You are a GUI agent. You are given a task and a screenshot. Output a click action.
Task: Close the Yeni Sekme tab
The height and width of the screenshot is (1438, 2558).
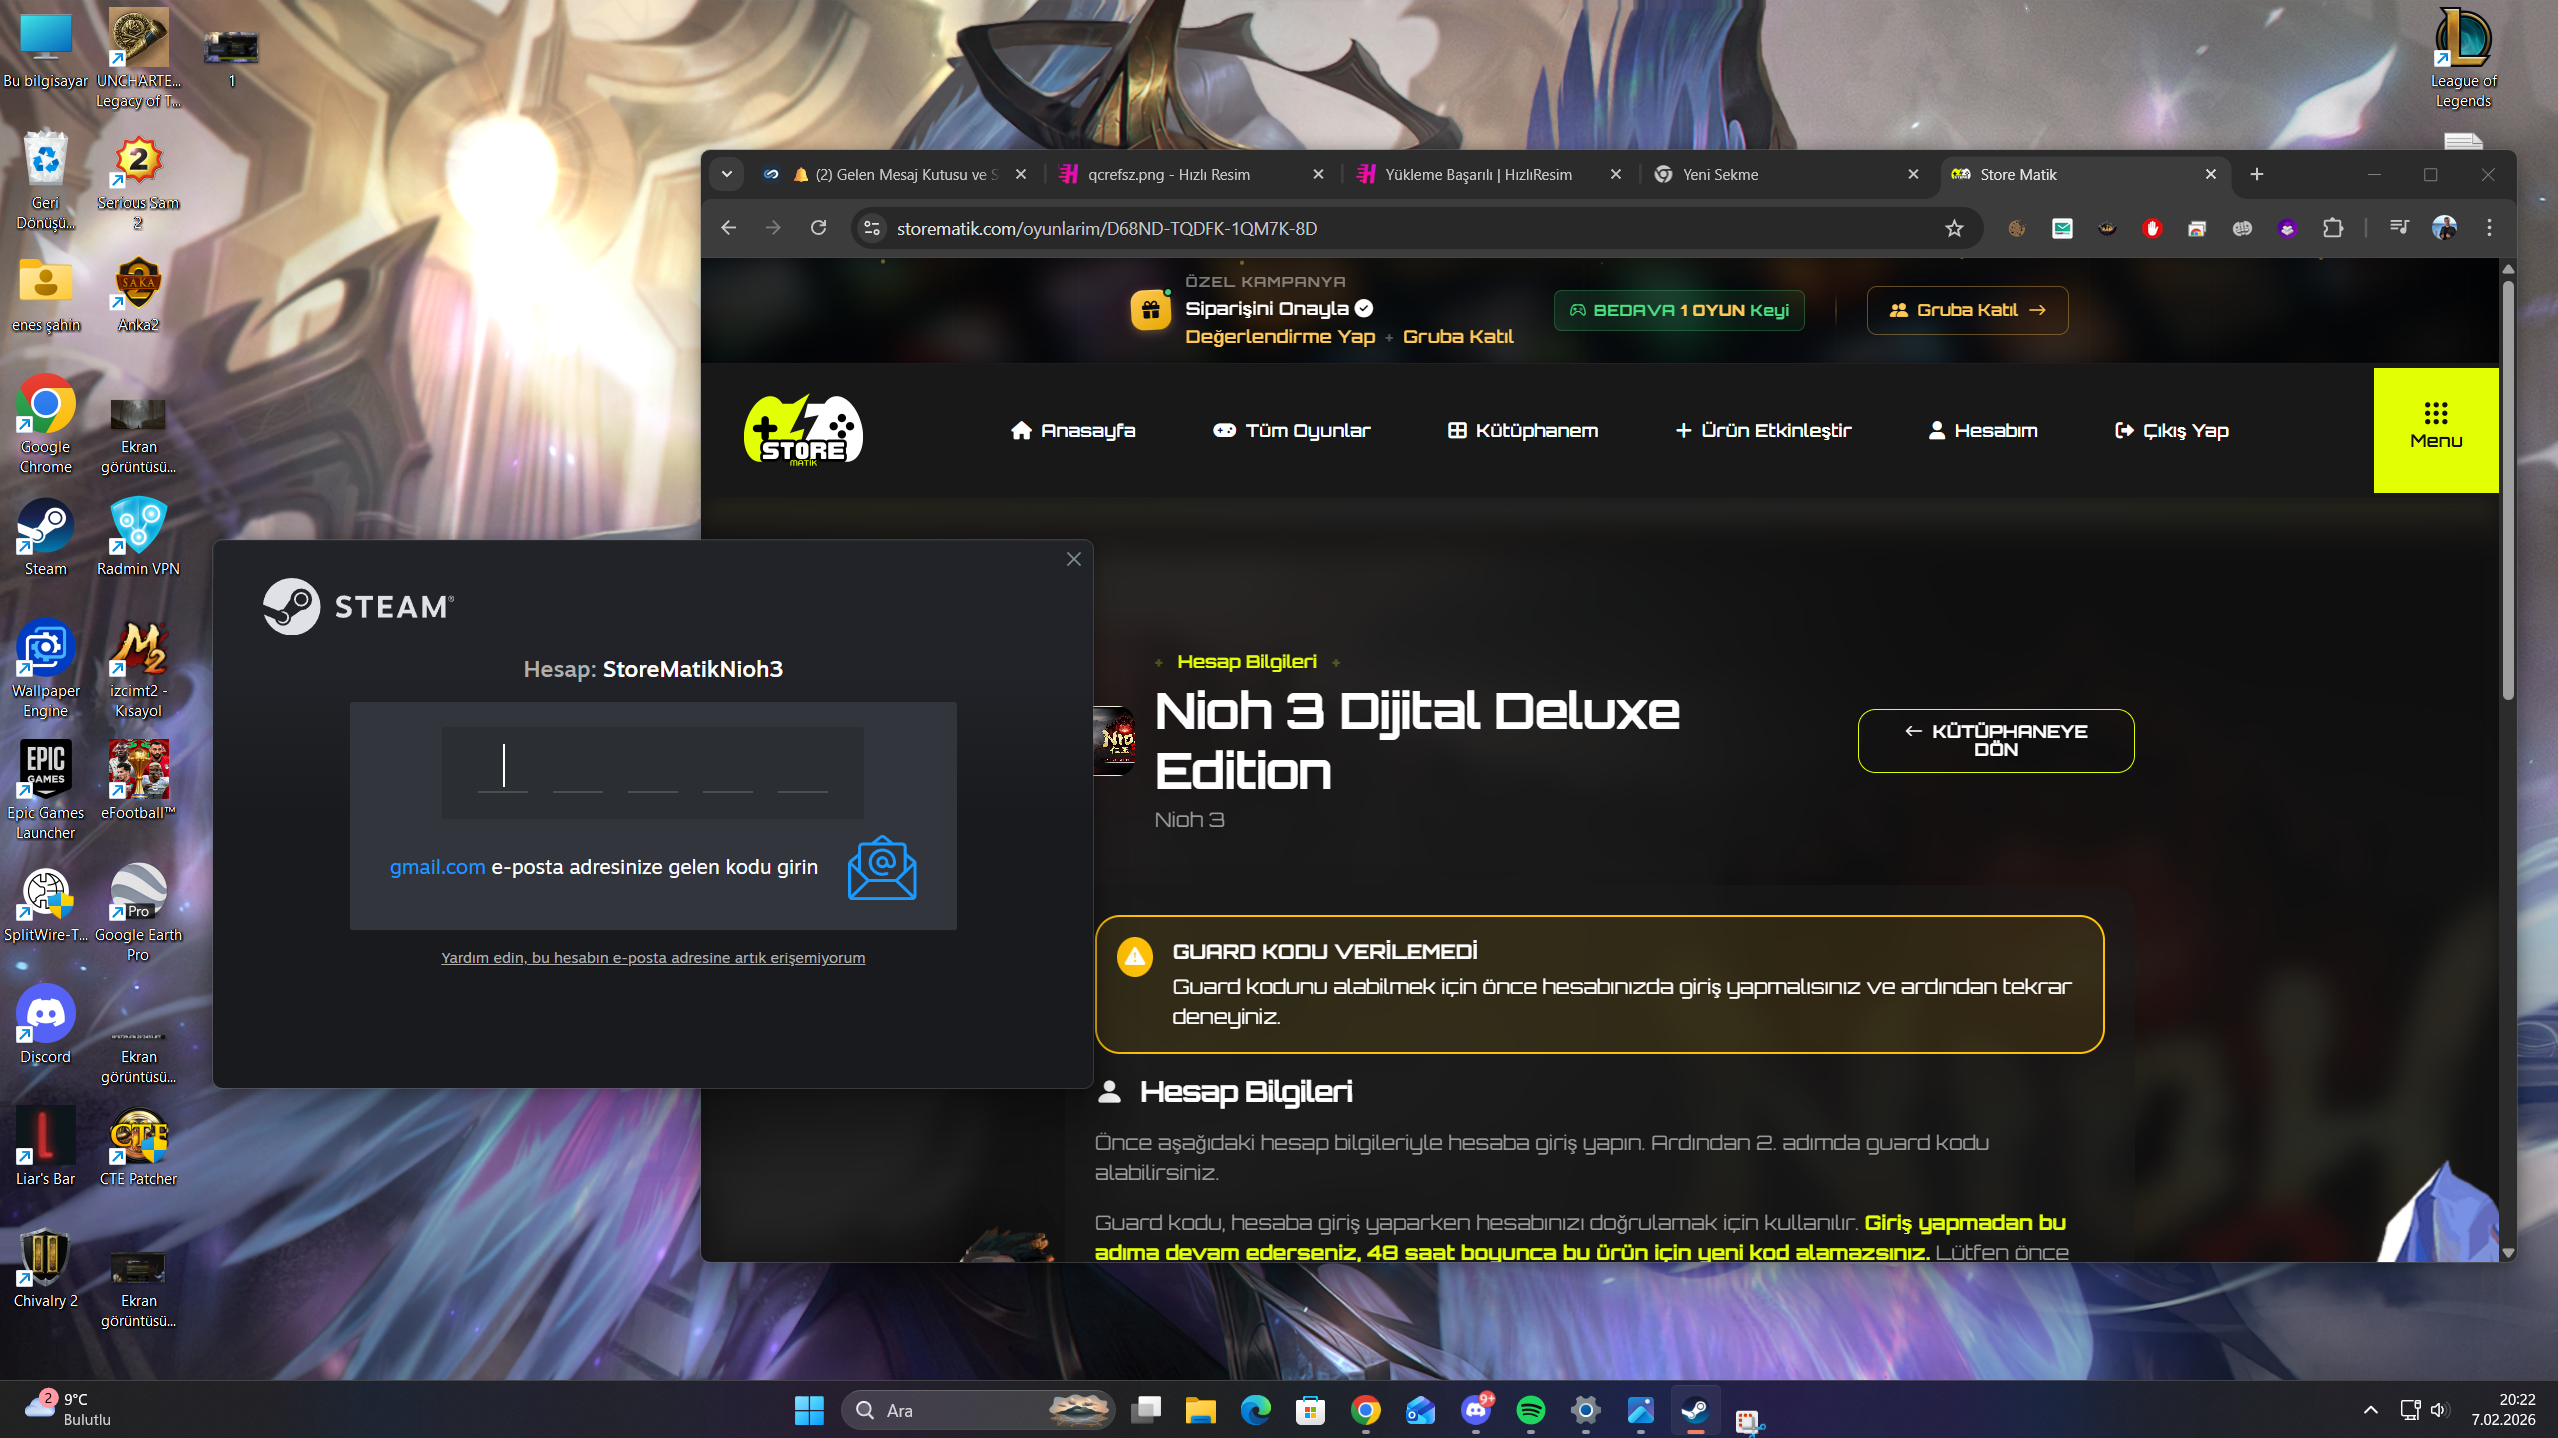(x=1913, y=174)
